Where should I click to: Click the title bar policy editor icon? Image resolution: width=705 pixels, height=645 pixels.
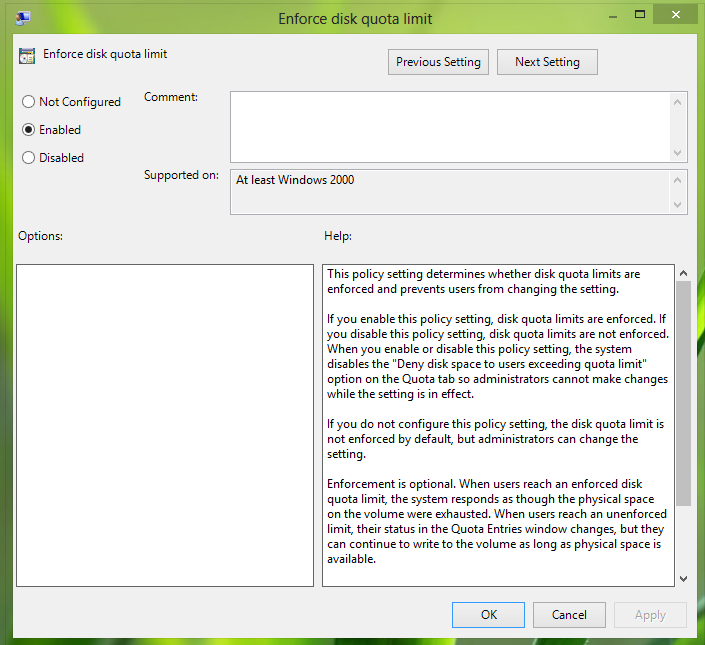[x=22, y=18]
